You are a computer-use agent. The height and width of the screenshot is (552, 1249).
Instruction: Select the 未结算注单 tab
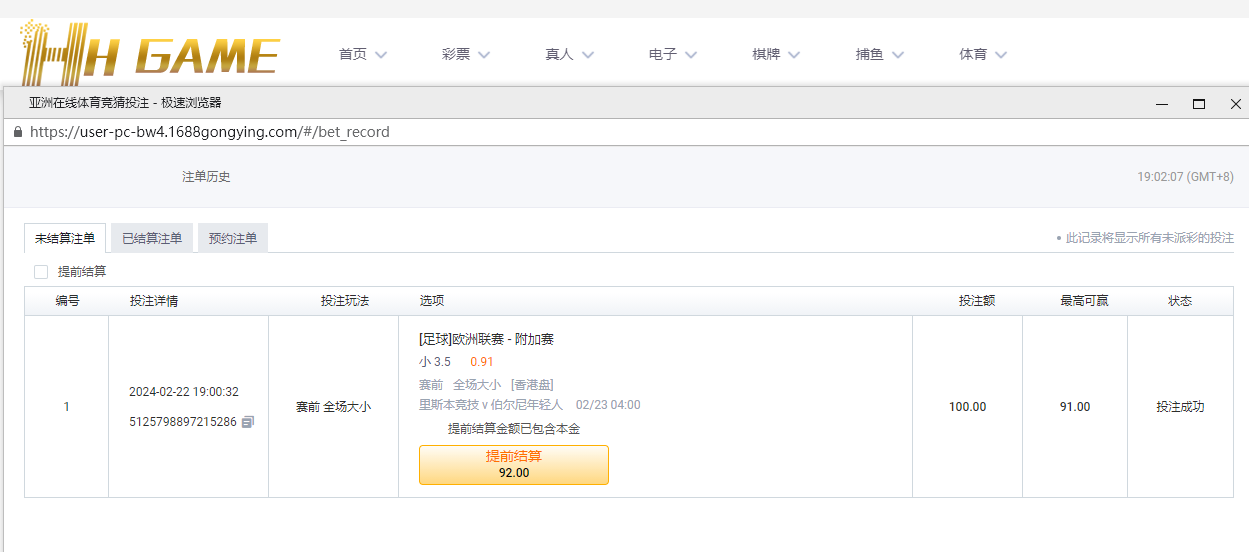pos(65,238)
